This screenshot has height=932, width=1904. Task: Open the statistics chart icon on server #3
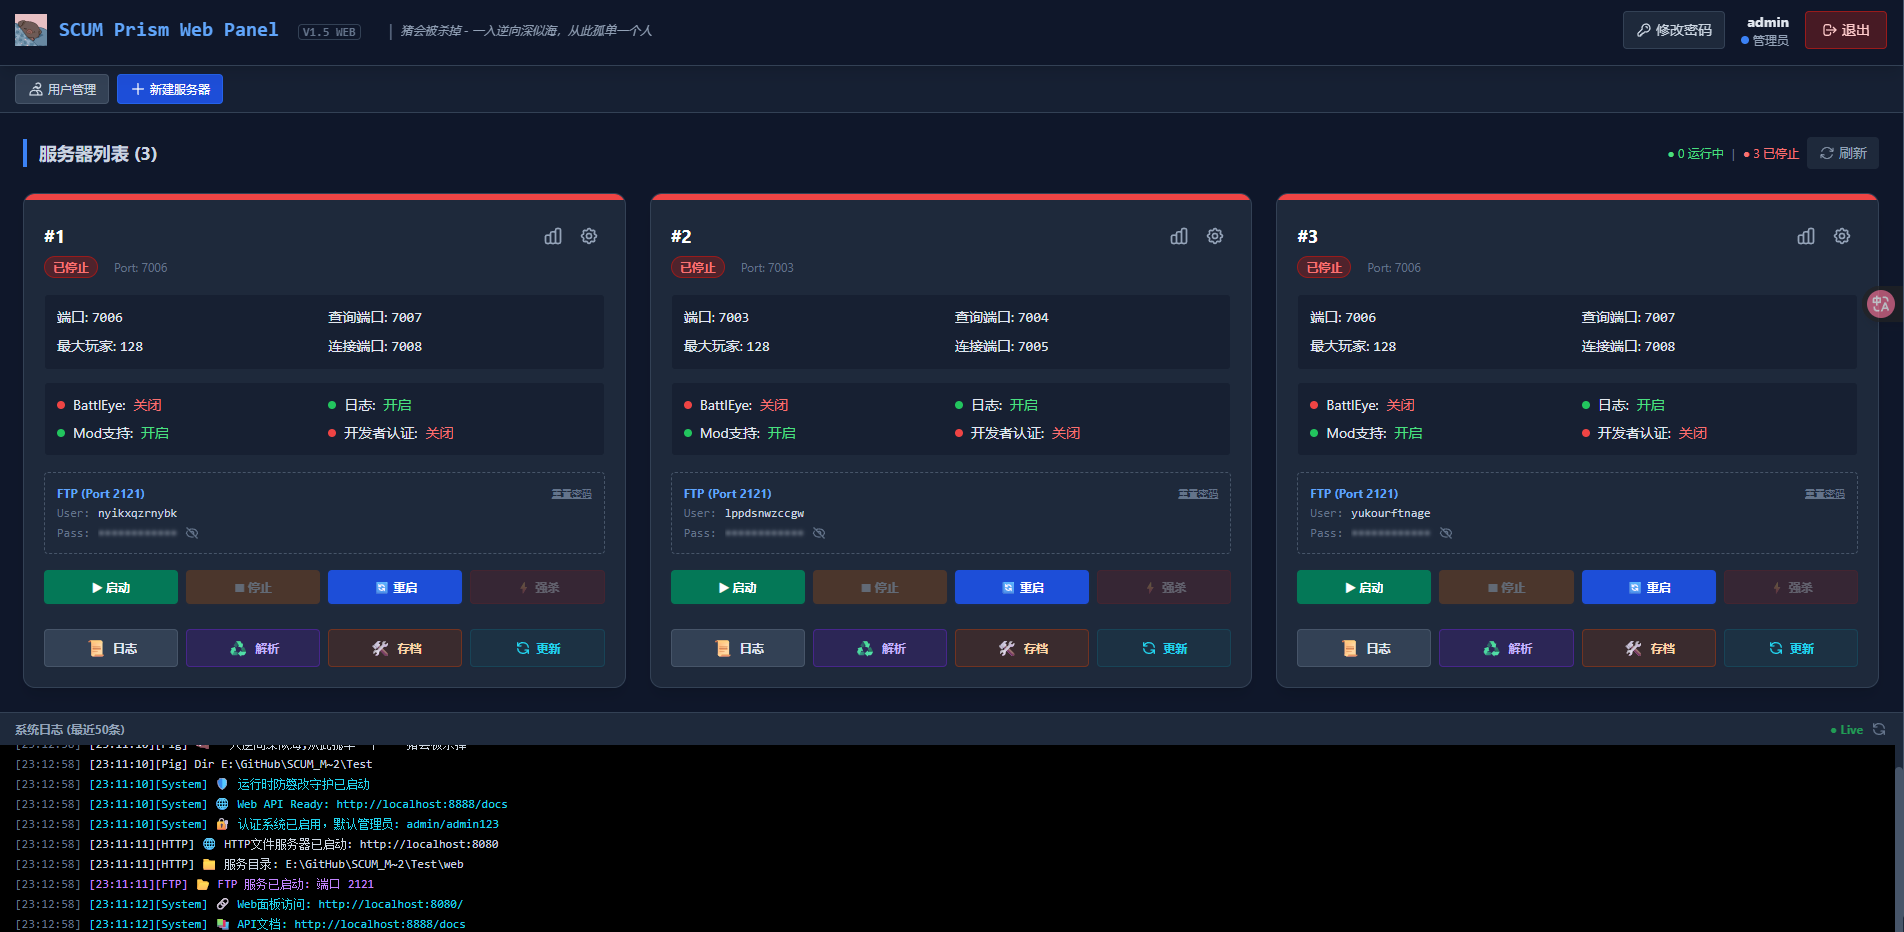point(1806,236)
